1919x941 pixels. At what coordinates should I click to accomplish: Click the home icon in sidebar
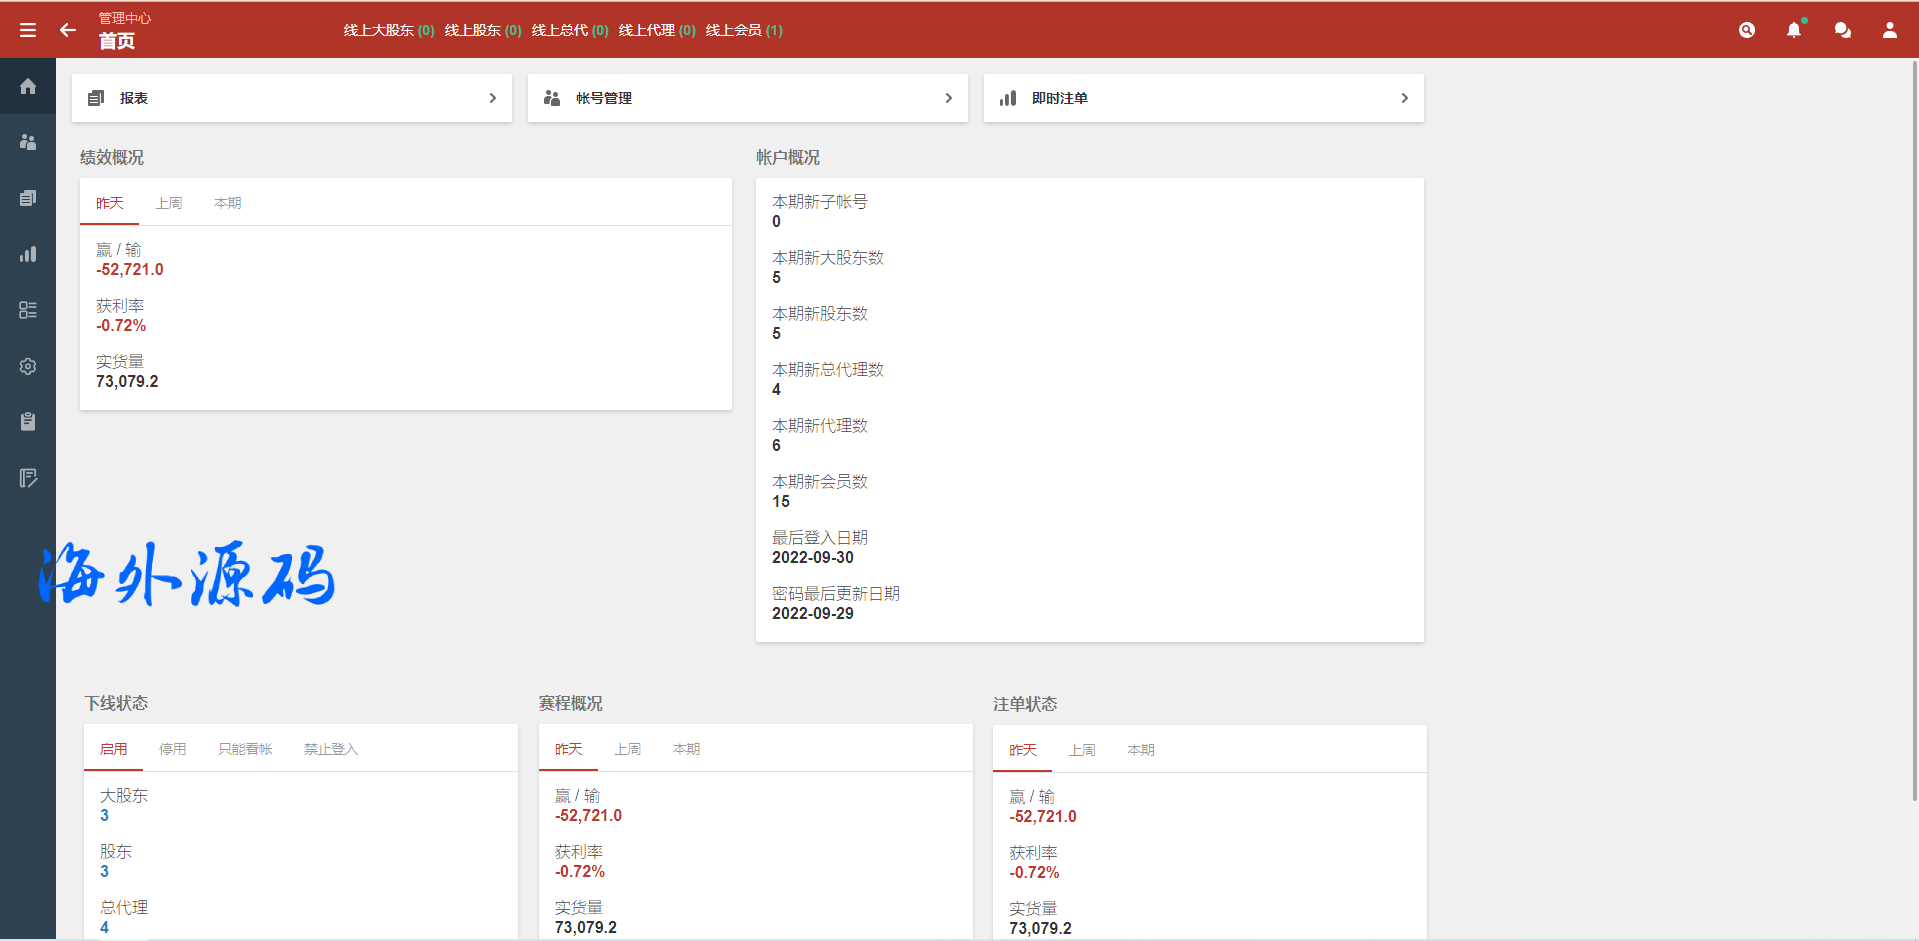click(x=28, y=86)
